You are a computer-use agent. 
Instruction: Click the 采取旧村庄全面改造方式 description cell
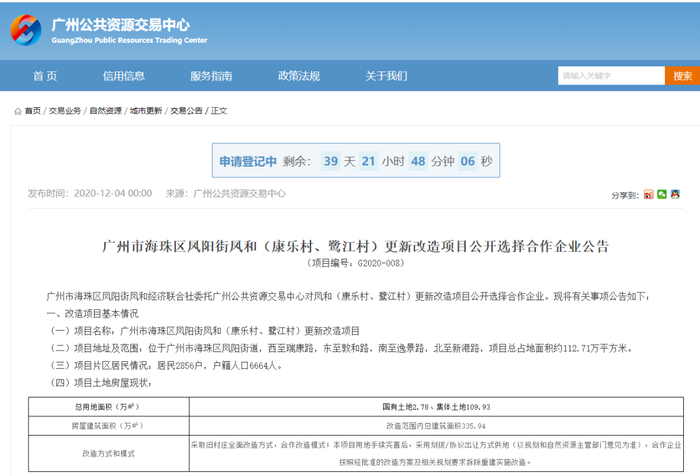tap(436, 453)
